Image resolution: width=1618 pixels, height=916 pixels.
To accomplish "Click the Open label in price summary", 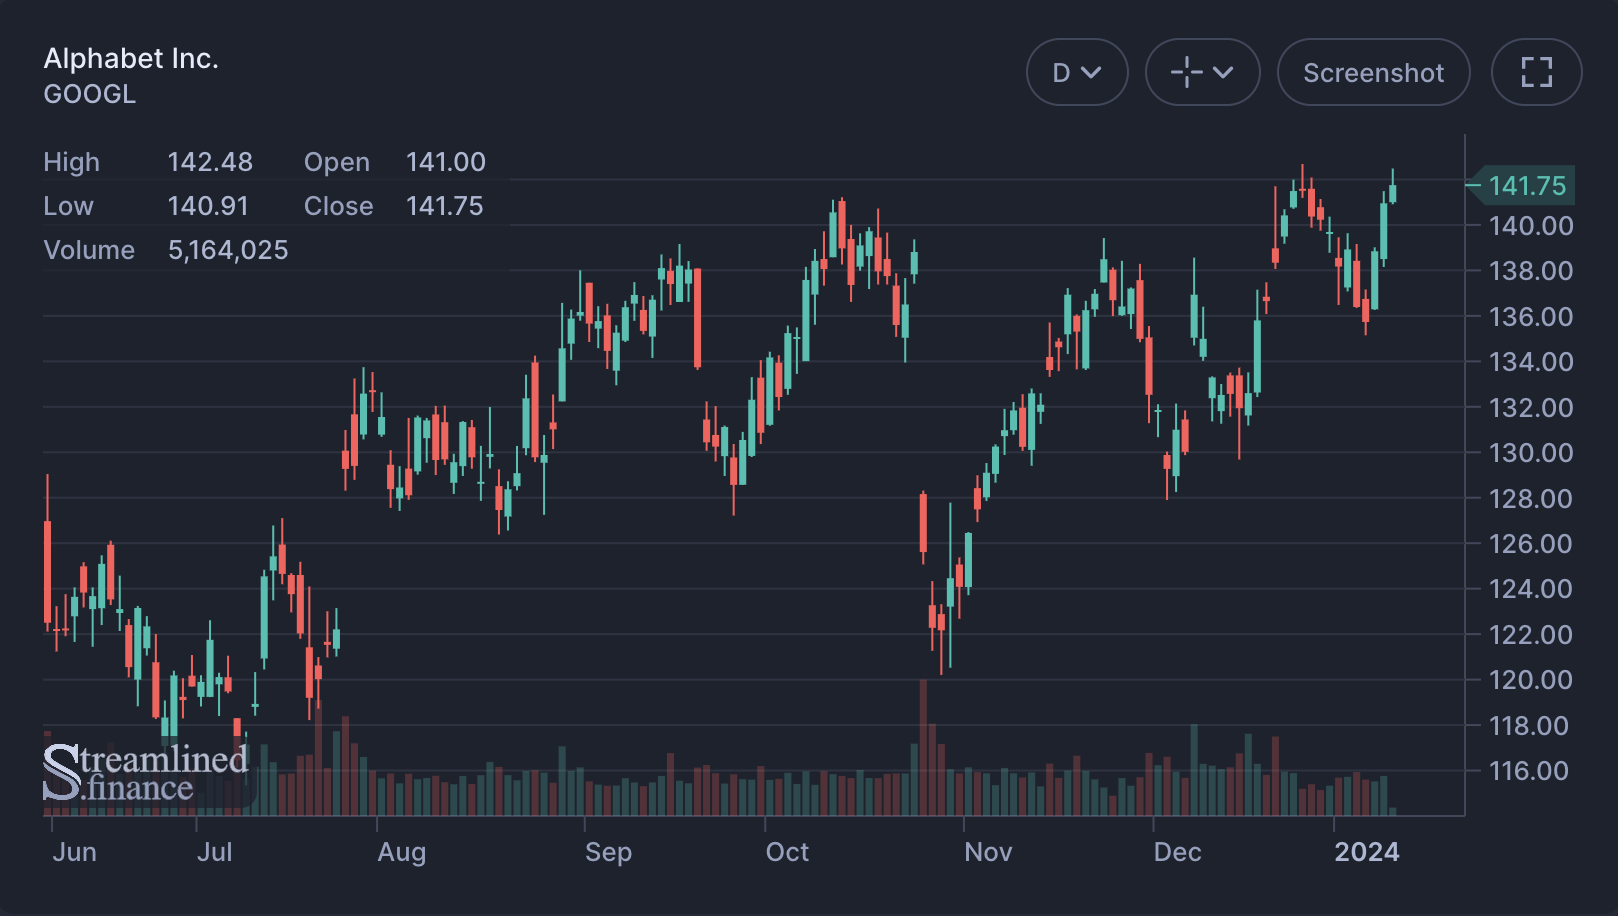I will tap(337, 162).
